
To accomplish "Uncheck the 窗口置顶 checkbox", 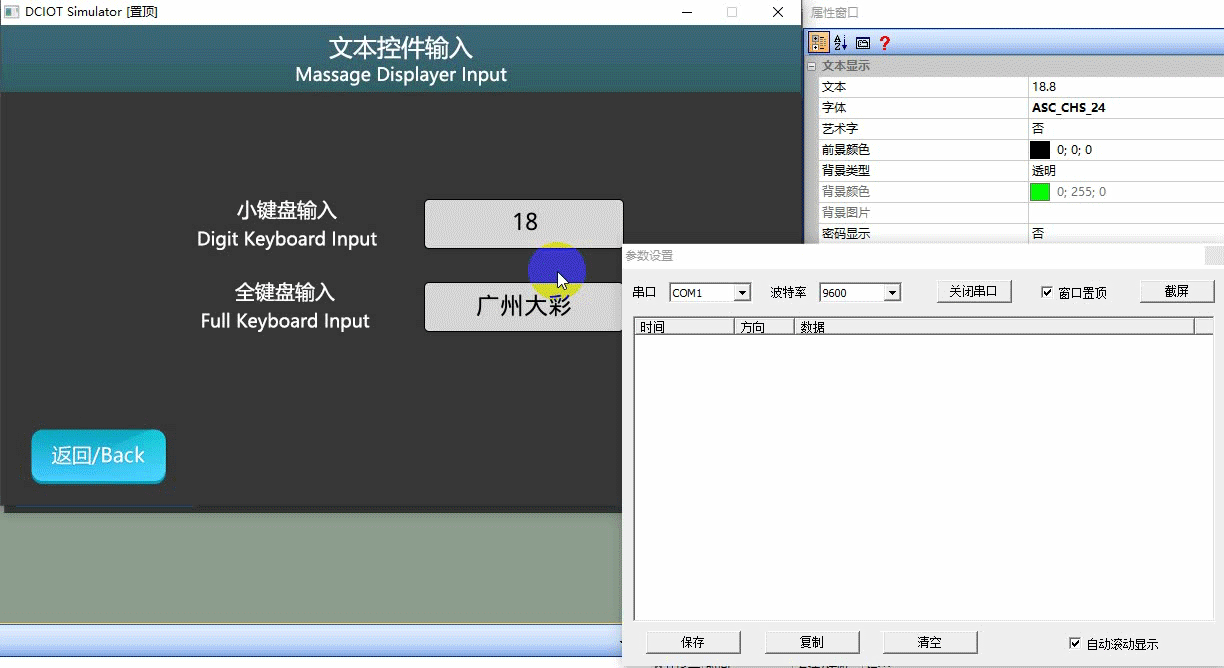I will point(1047,292).
